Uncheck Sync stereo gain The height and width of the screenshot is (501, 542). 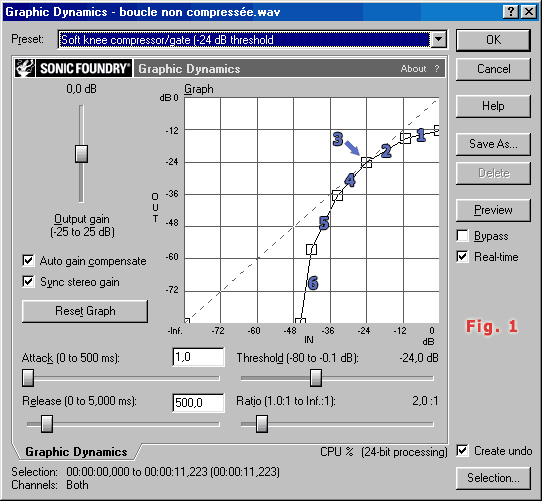coord(28,281)
